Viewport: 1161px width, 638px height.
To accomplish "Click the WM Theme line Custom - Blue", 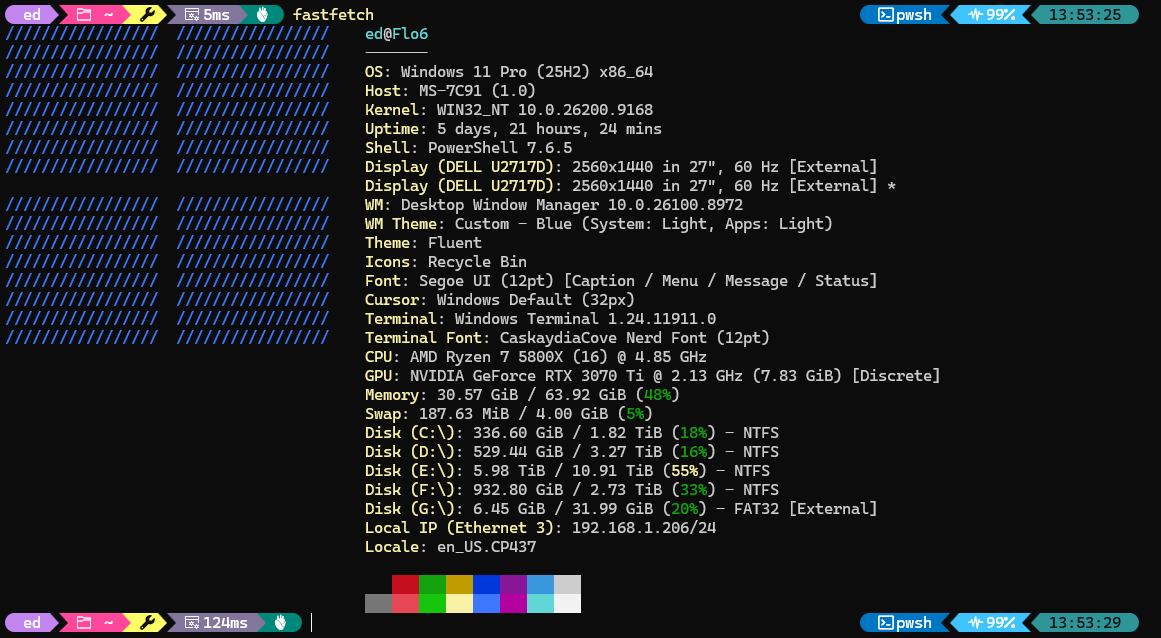I will [599, 224].
